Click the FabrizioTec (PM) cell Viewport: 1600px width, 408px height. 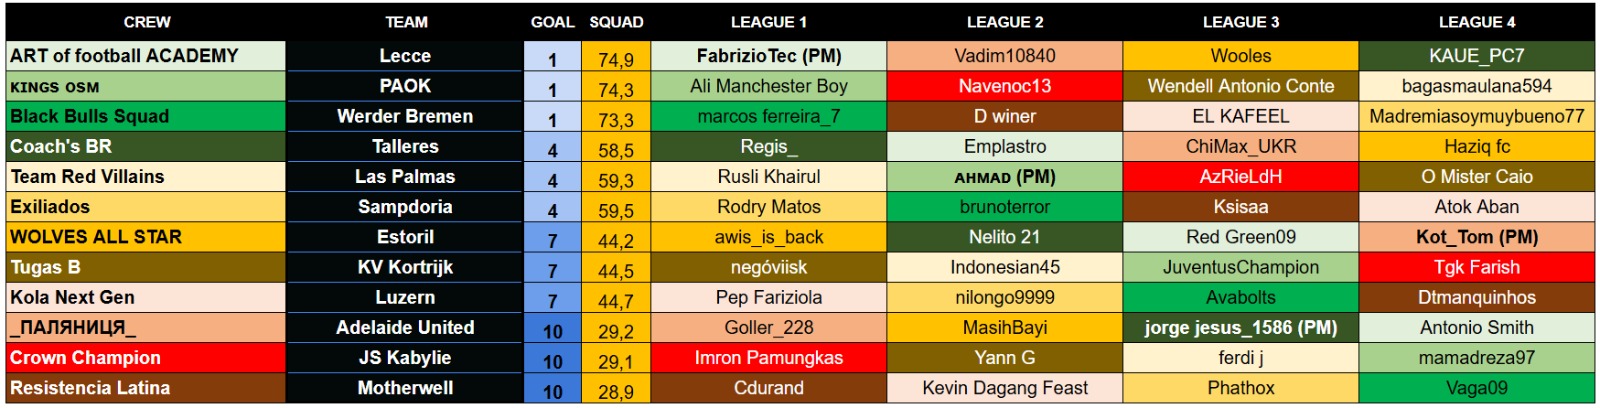768,56
